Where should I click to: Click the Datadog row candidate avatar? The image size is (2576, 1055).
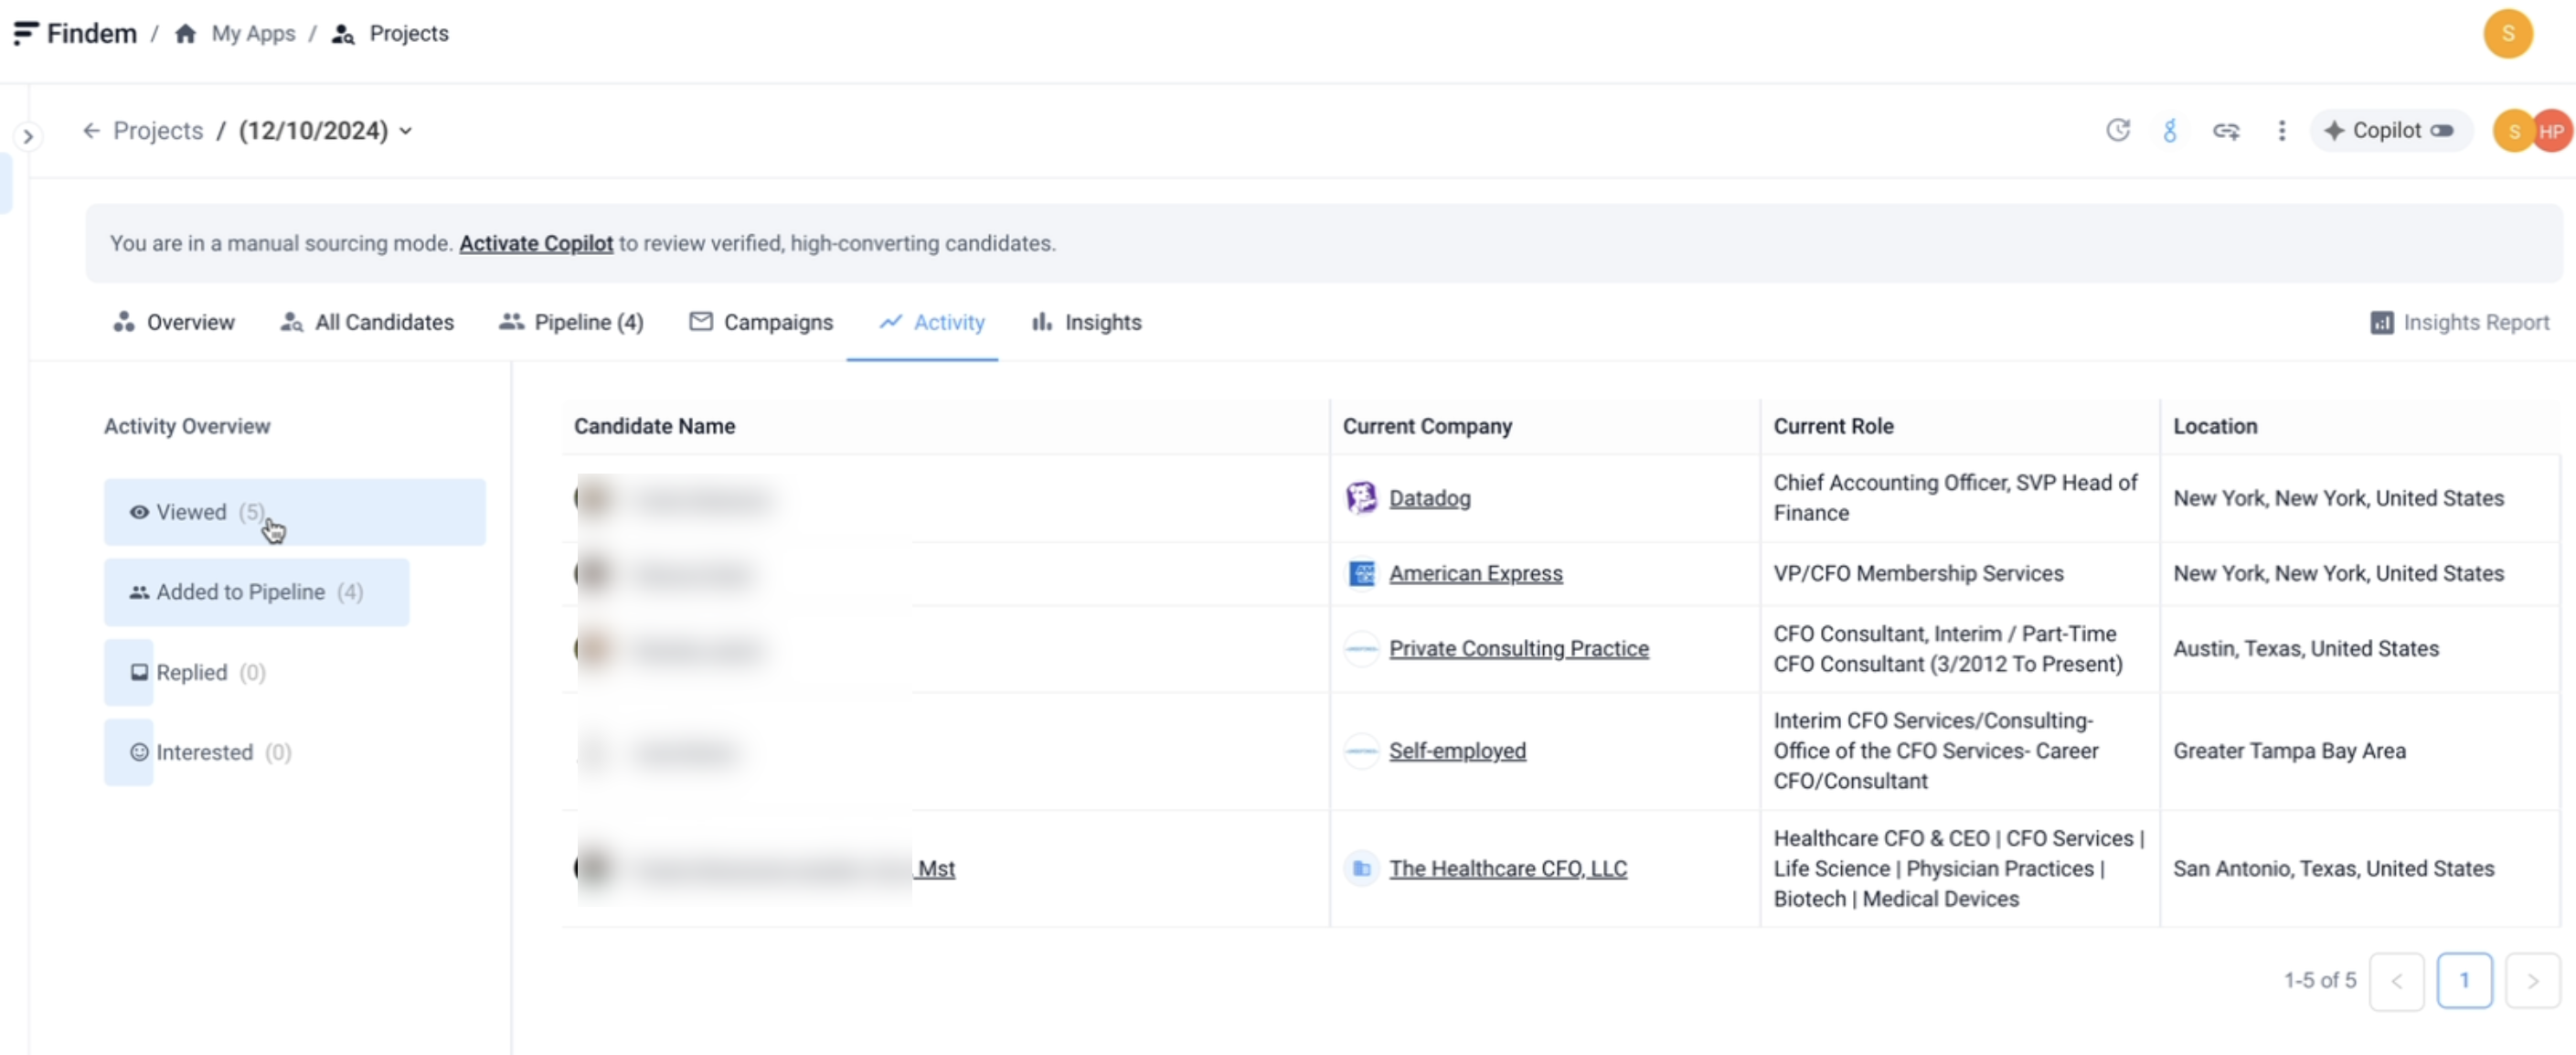(594, 498)
